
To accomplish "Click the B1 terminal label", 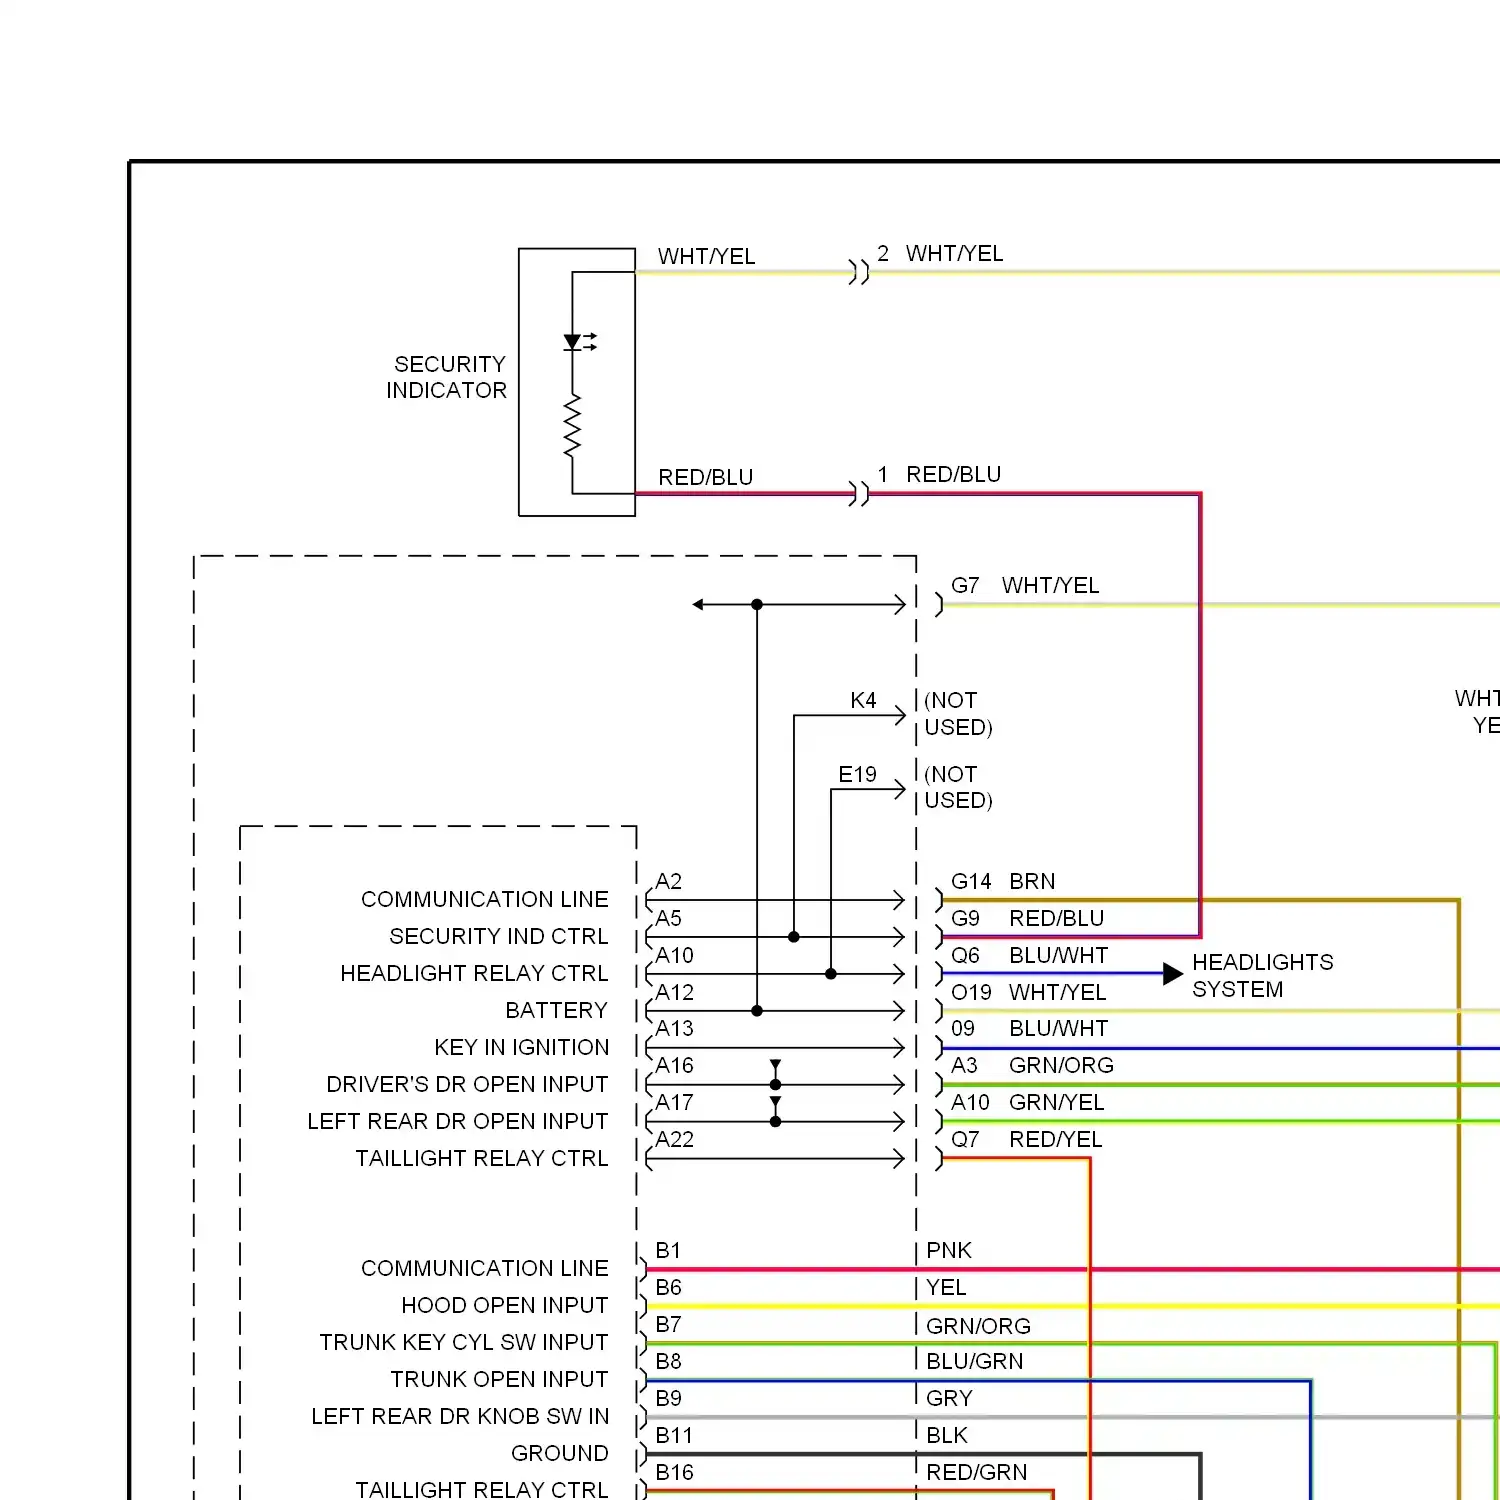I will pyautogui.click(x=668, y=1250).
